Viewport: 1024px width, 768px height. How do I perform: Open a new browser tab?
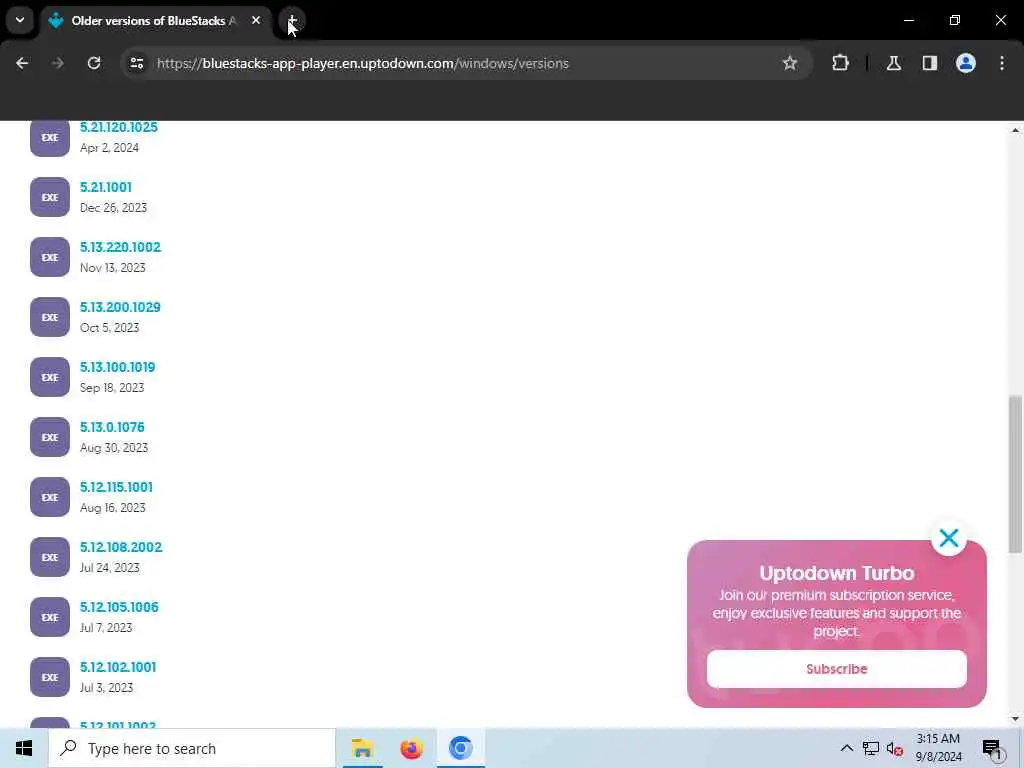pos(292,21)
